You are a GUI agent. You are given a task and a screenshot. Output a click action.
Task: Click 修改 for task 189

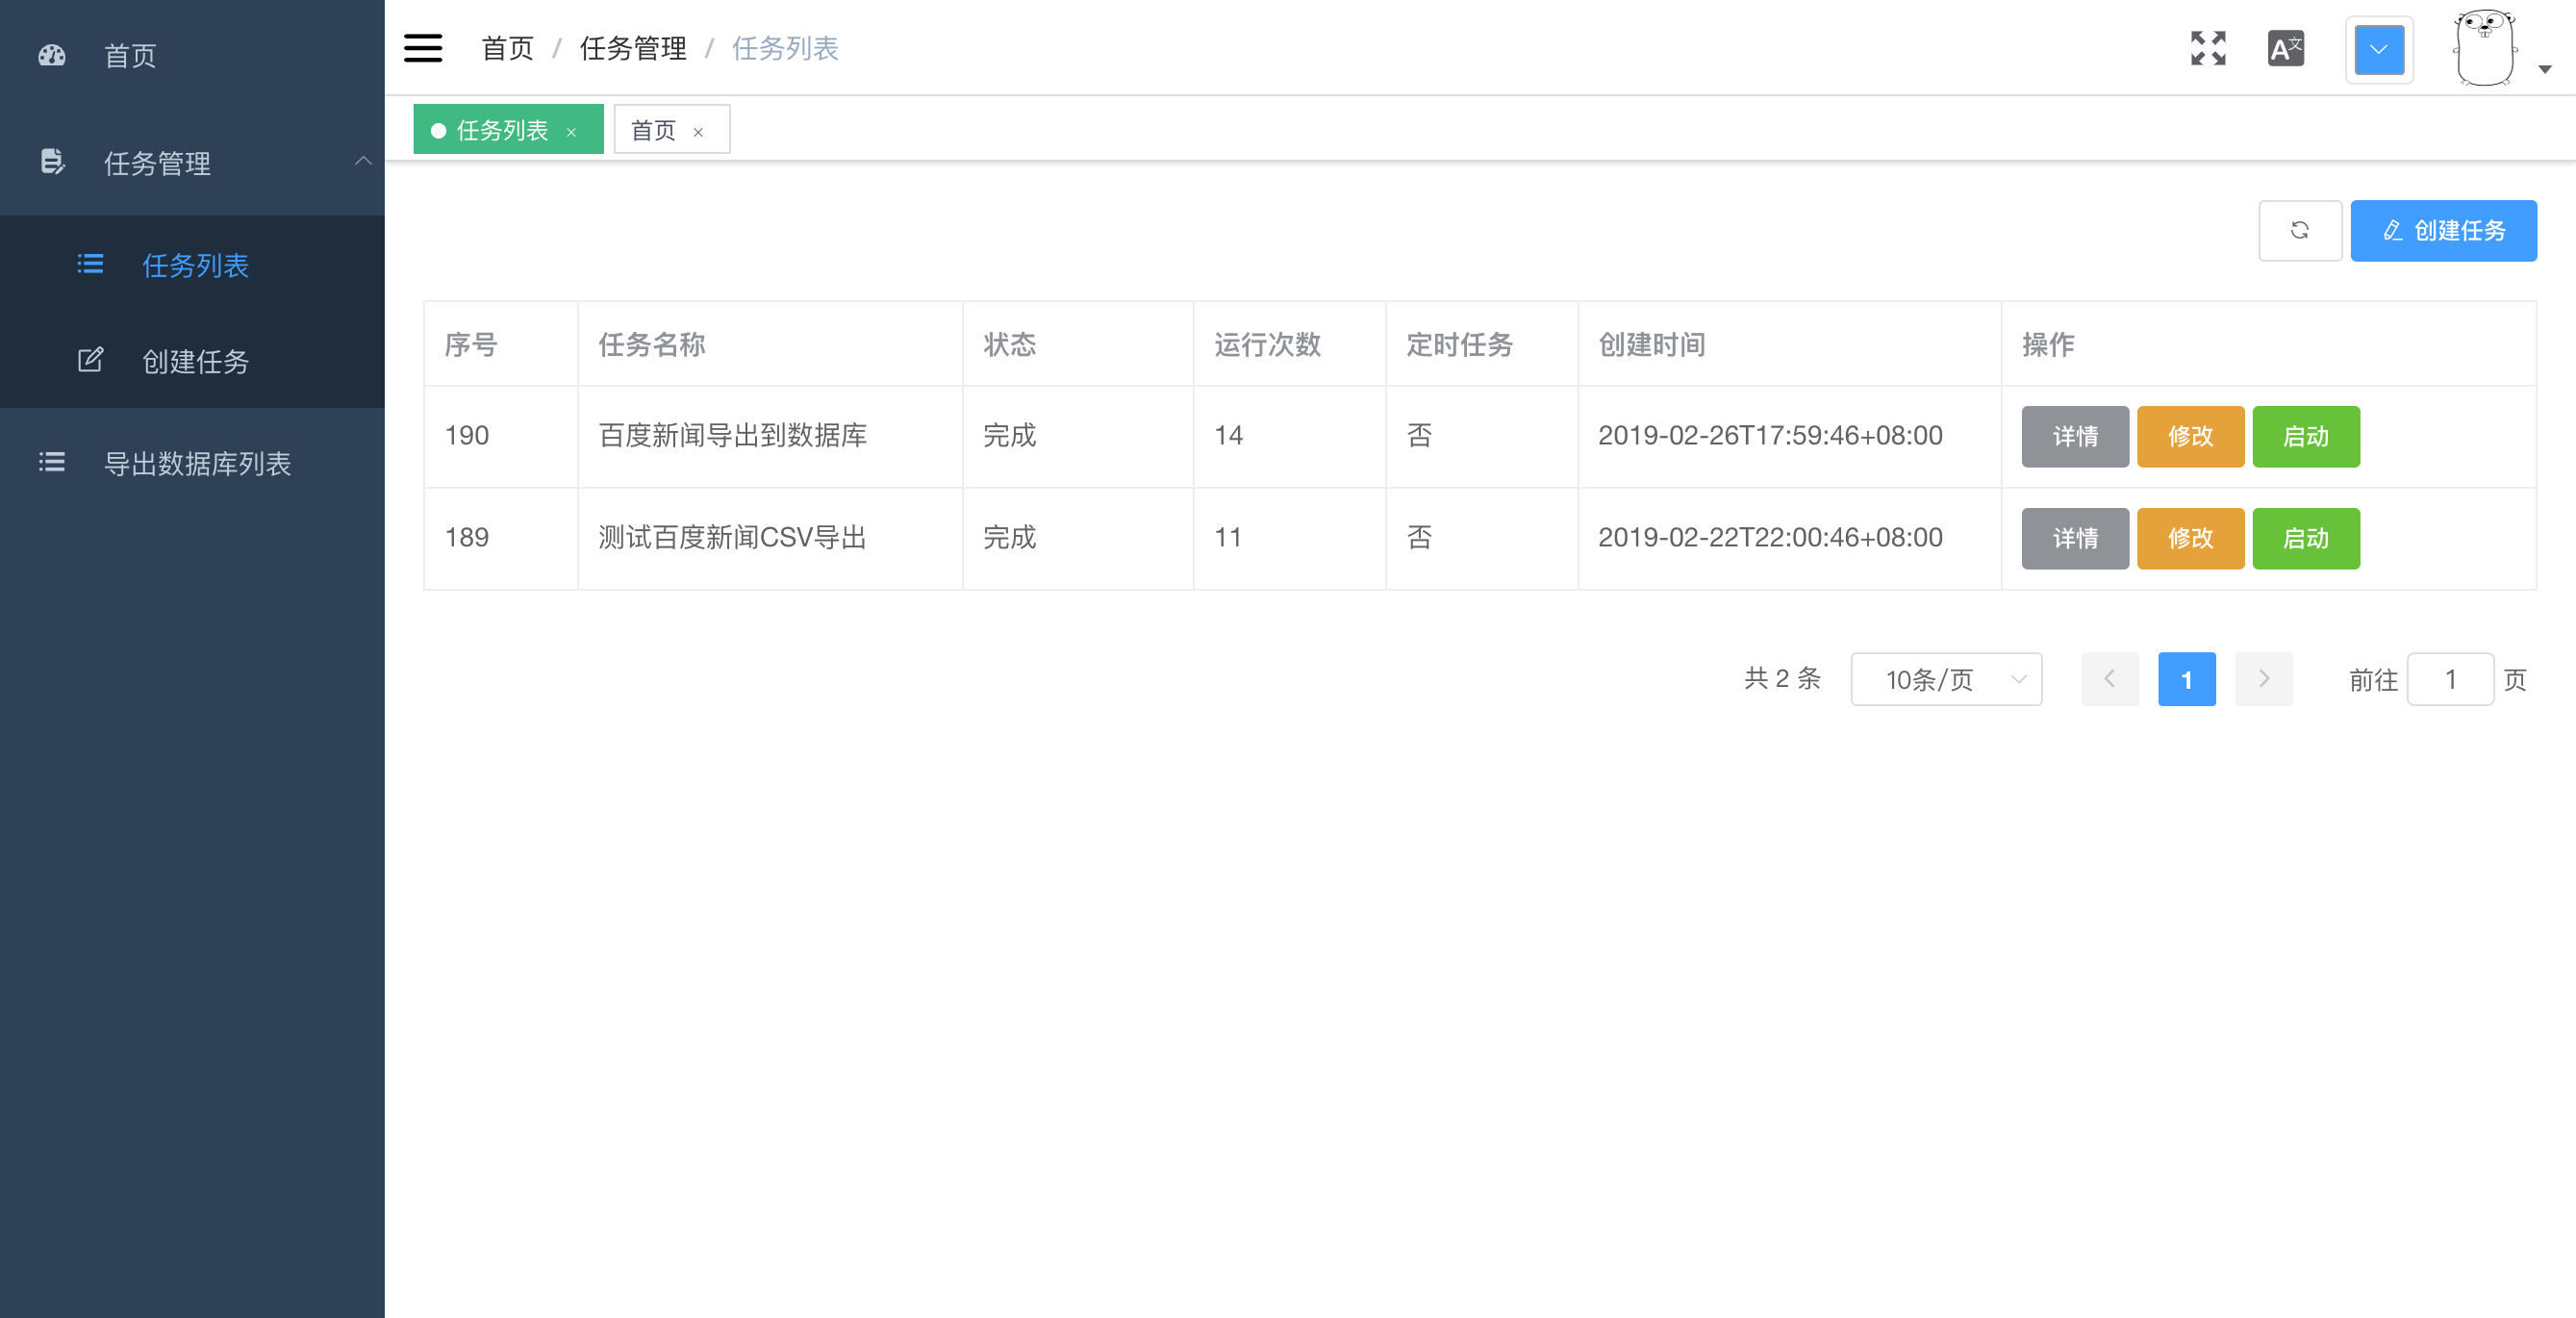click(2190, 539)
